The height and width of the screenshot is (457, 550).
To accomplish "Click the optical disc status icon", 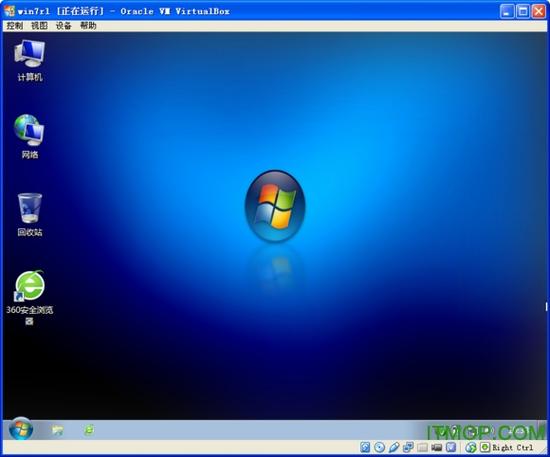I will click(x=379, y=447).
